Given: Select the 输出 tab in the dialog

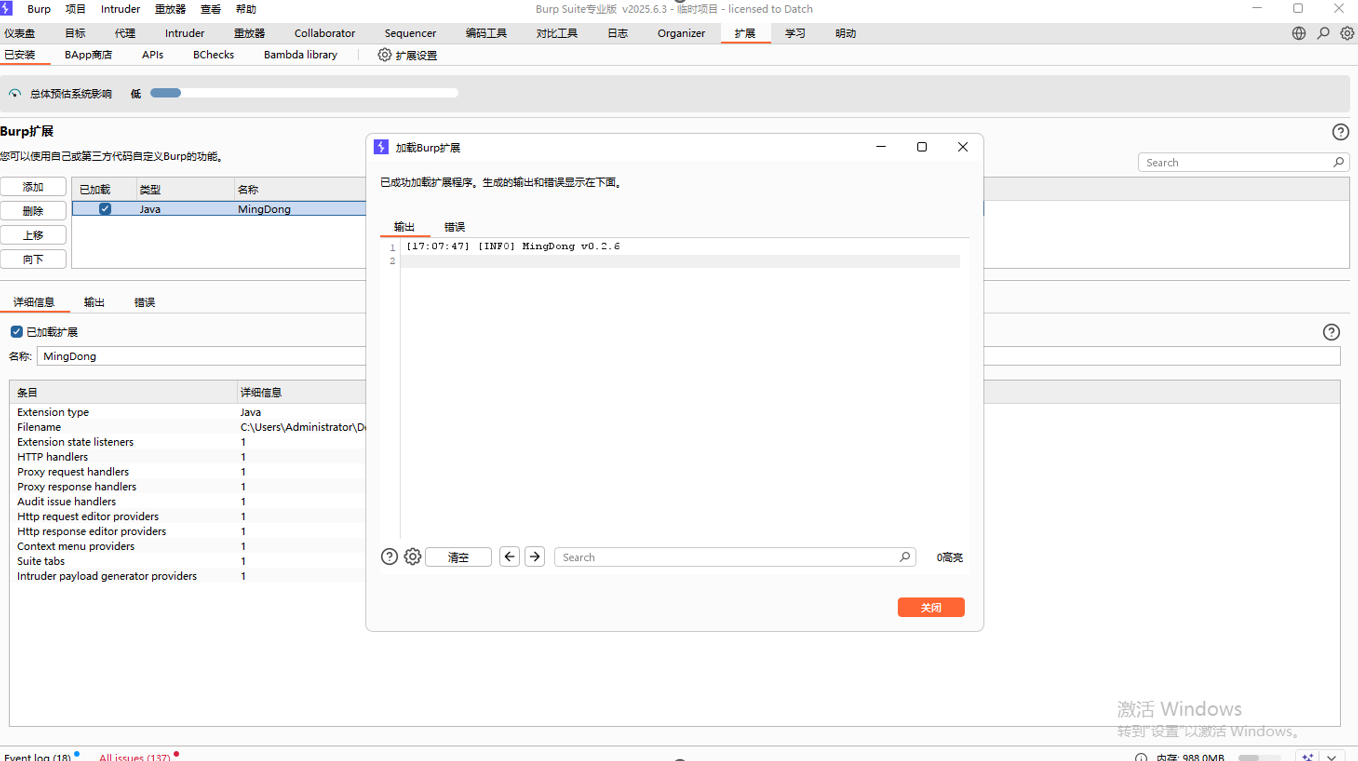Looking at the screenshot, I should pyautogui.click(x=404, y=227).
